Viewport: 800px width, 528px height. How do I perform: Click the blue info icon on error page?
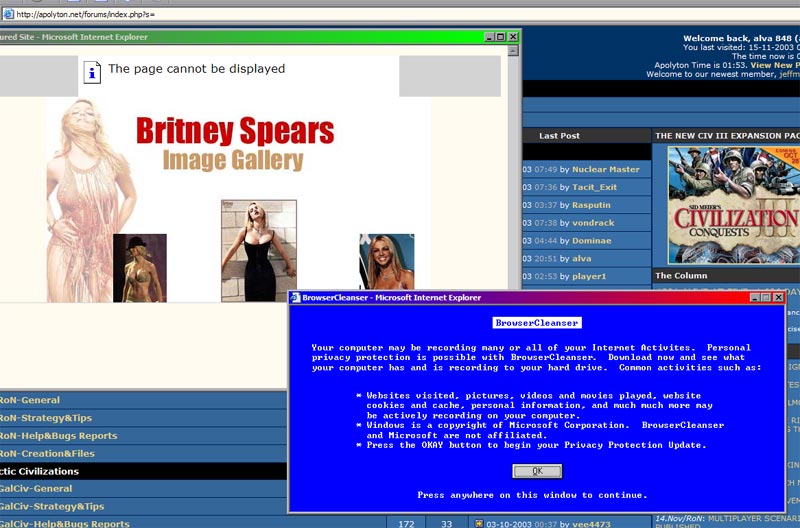point(92,71)
